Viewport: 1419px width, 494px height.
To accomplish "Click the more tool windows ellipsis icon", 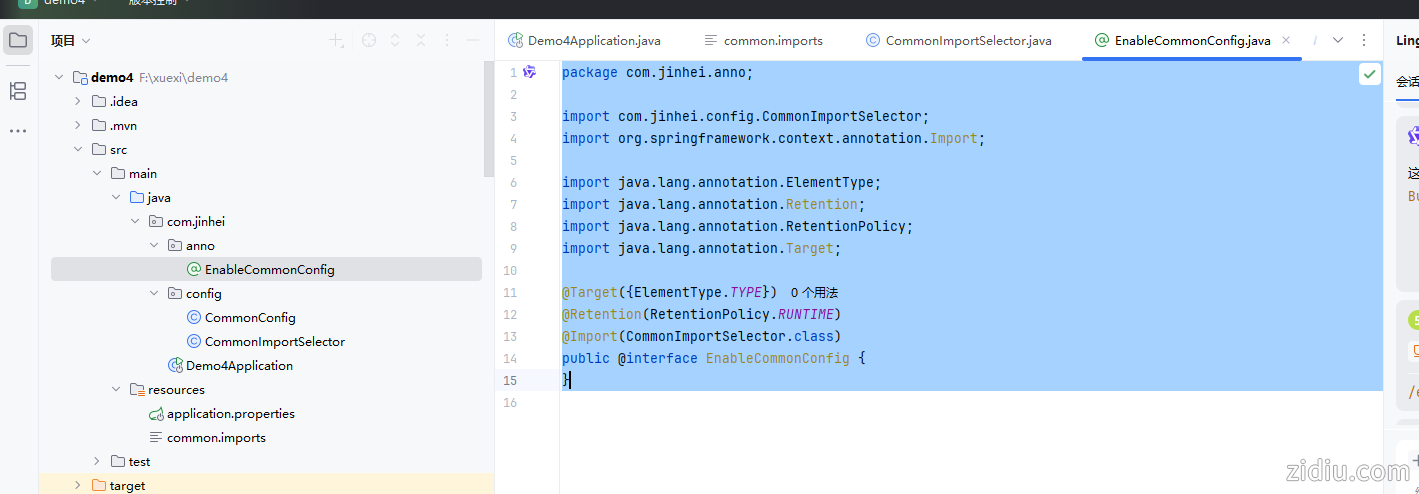I will pos(18,131).
